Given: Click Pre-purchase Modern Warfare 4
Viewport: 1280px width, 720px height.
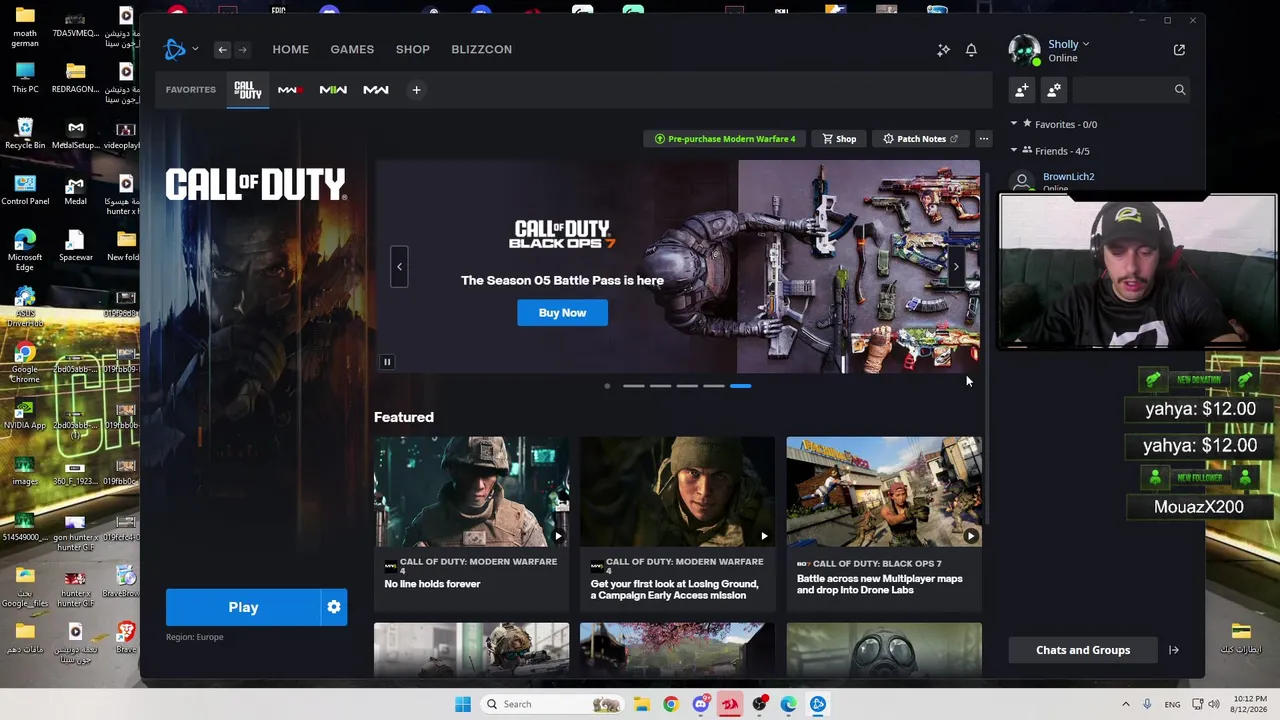Looking at the screenshot, I should pyautogui.click(x=724, y=139).
